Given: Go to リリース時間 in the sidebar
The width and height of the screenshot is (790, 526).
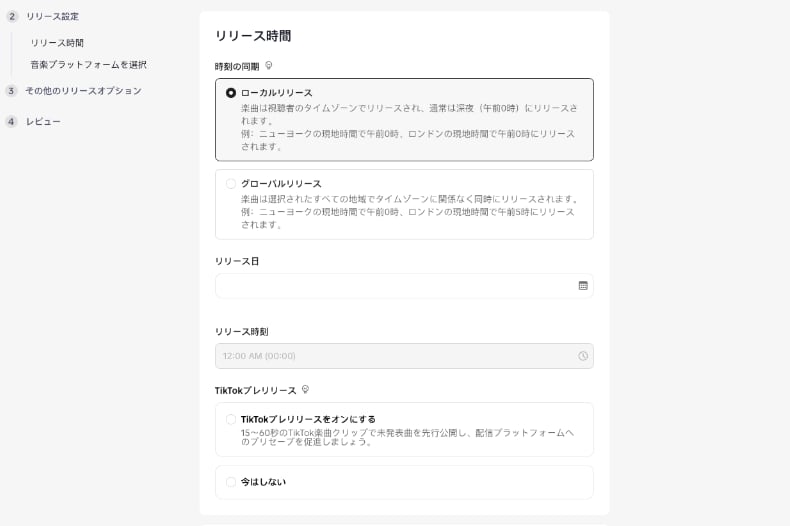Looking at the screenshot, I should pyautogui.click(x=57, y=43).
